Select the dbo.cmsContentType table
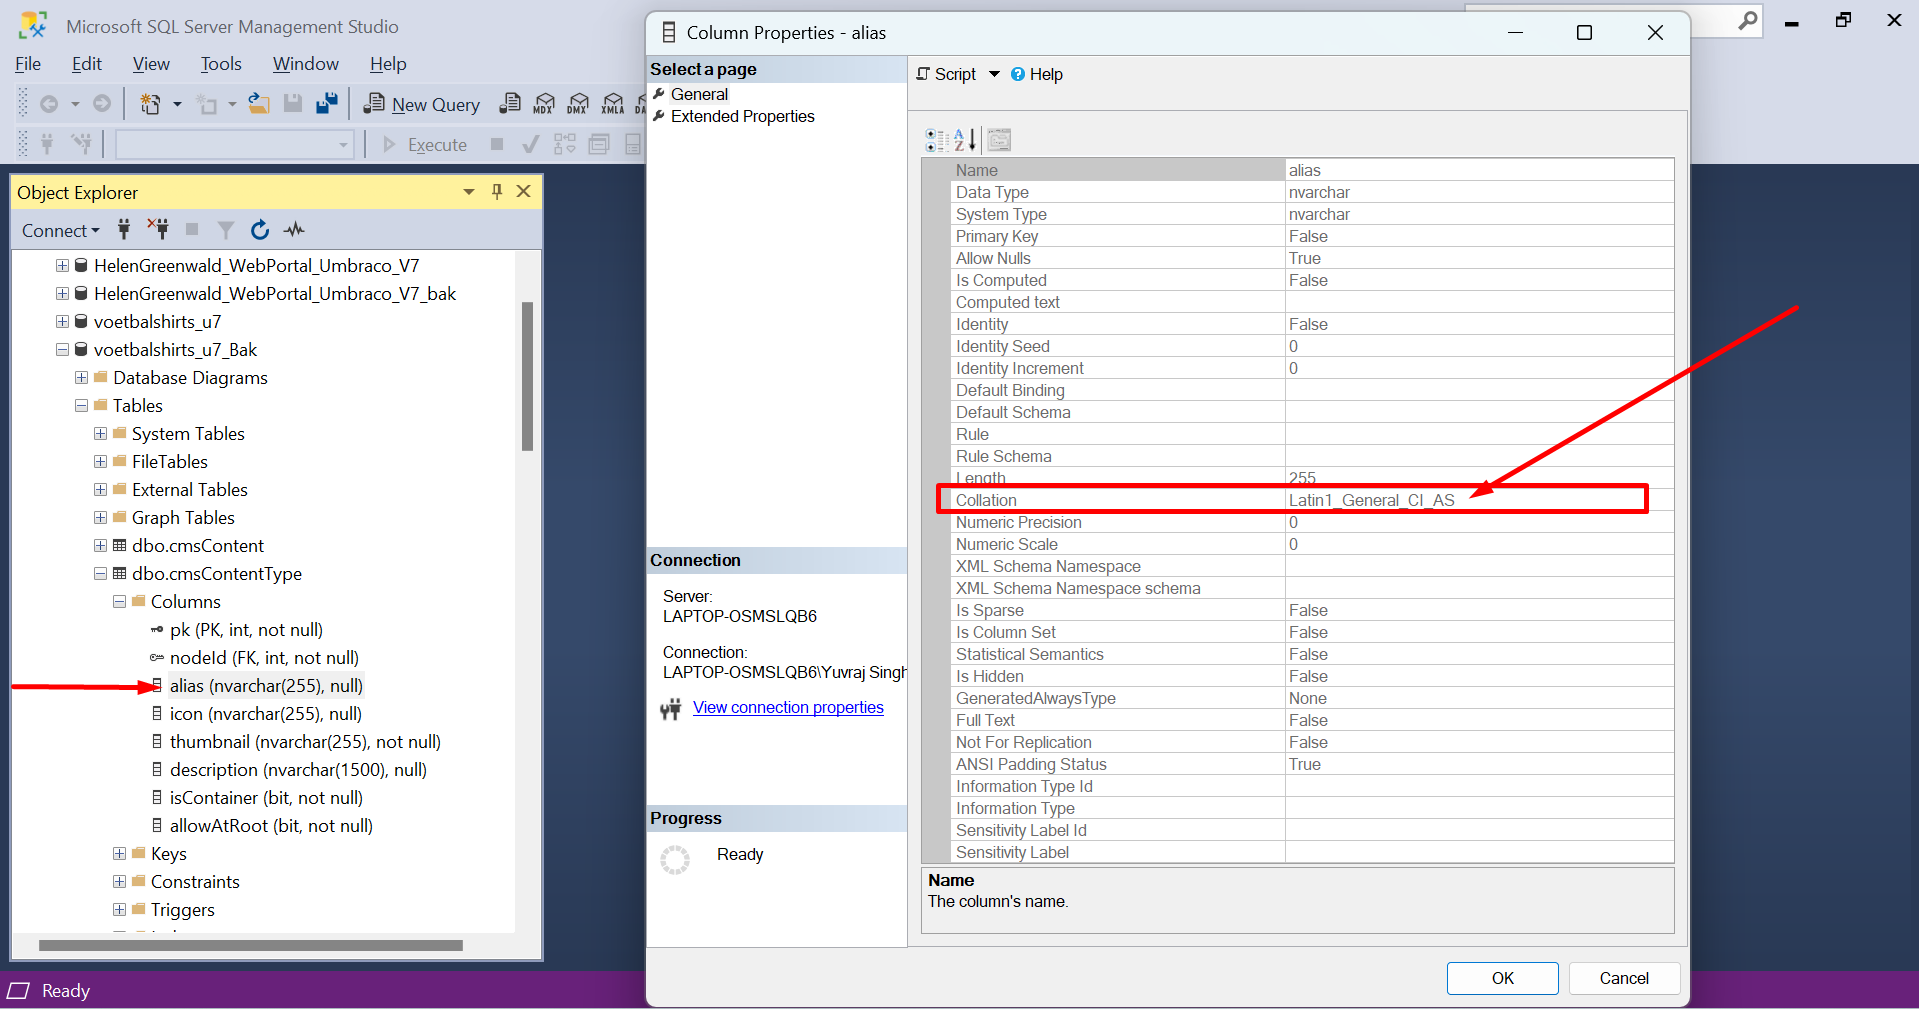1919x1009 pixels. 217,574
